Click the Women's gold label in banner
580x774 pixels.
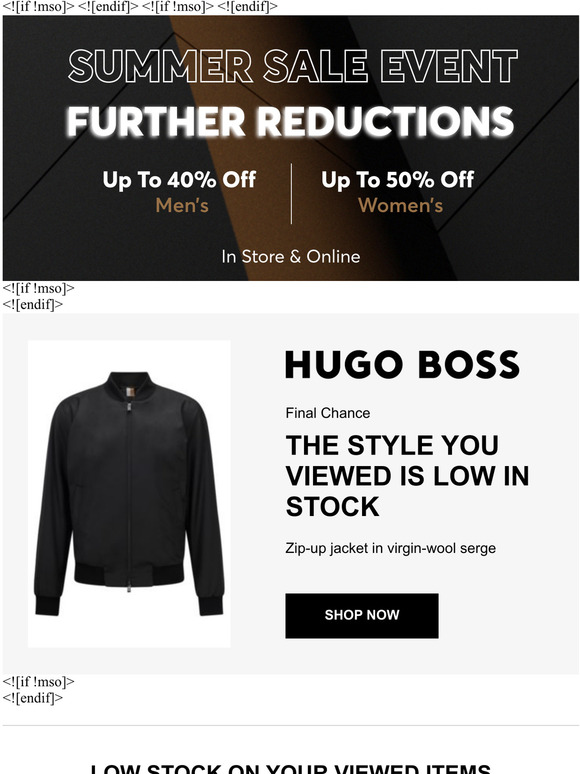[x=400, y=205]
